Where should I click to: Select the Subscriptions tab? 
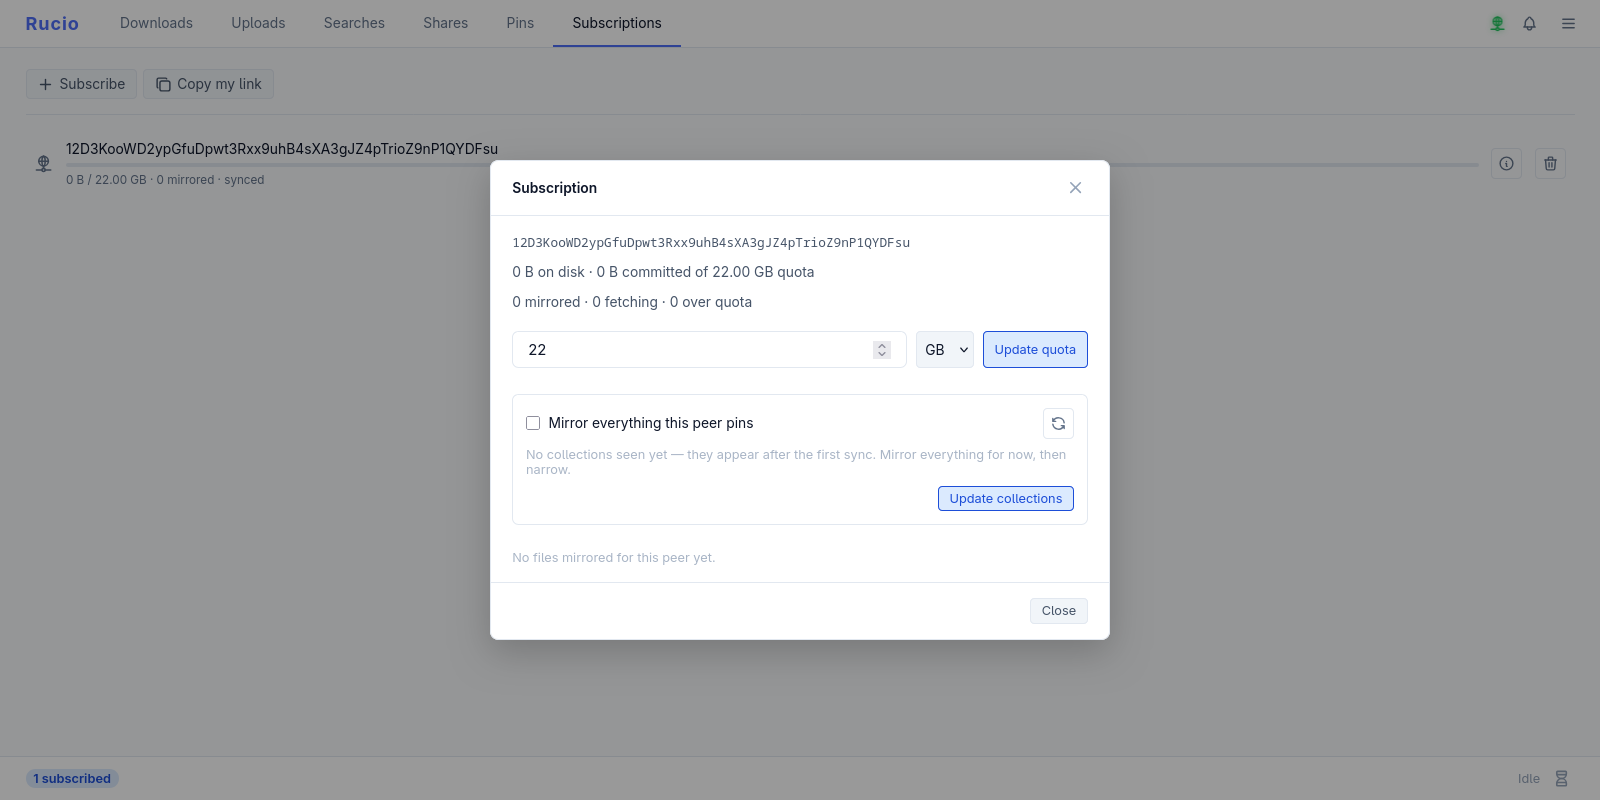(x=617, y=23)
